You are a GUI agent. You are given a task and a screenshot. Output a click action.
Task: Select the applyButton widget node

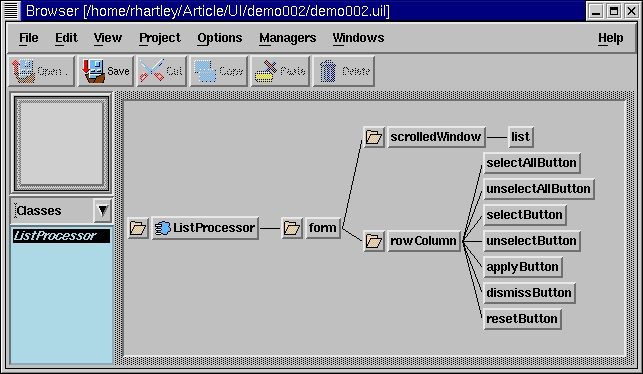tap(522, 267)
